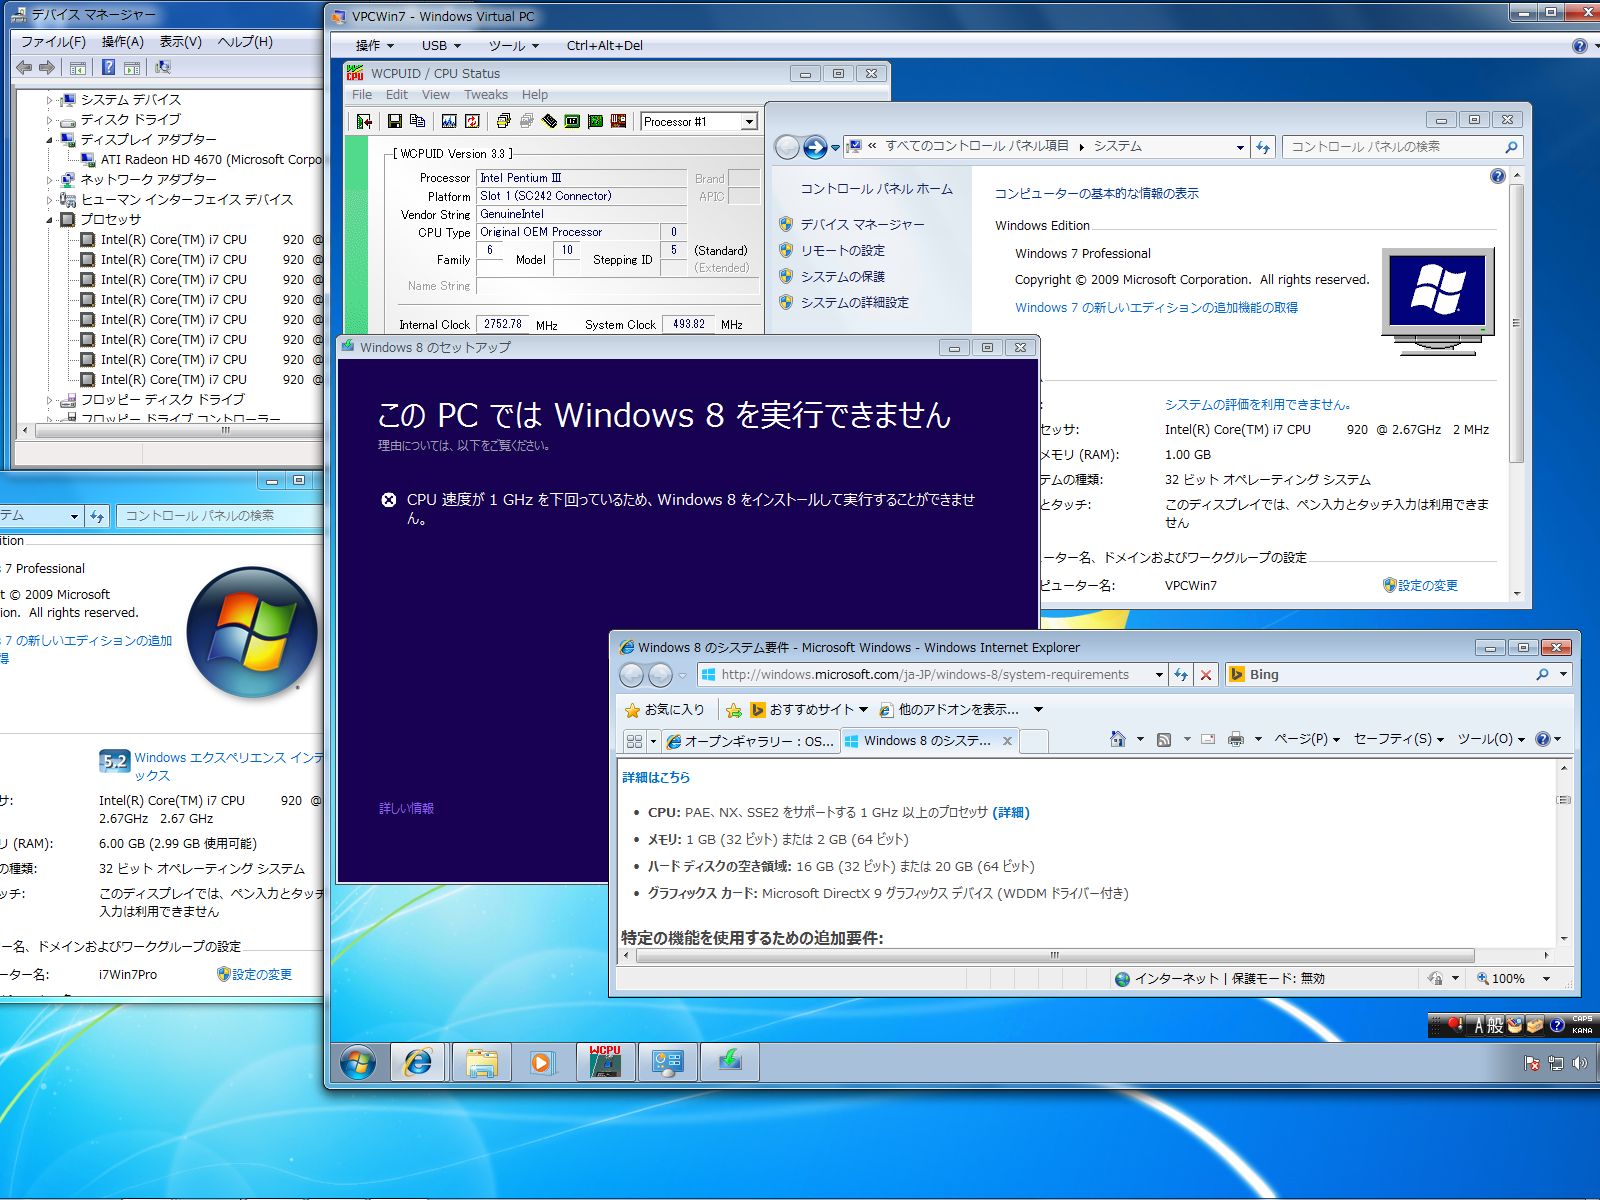Switch to オープンギャラリー tab in IE
This screenshot has width=1600, height=1200.
(750, 741)
